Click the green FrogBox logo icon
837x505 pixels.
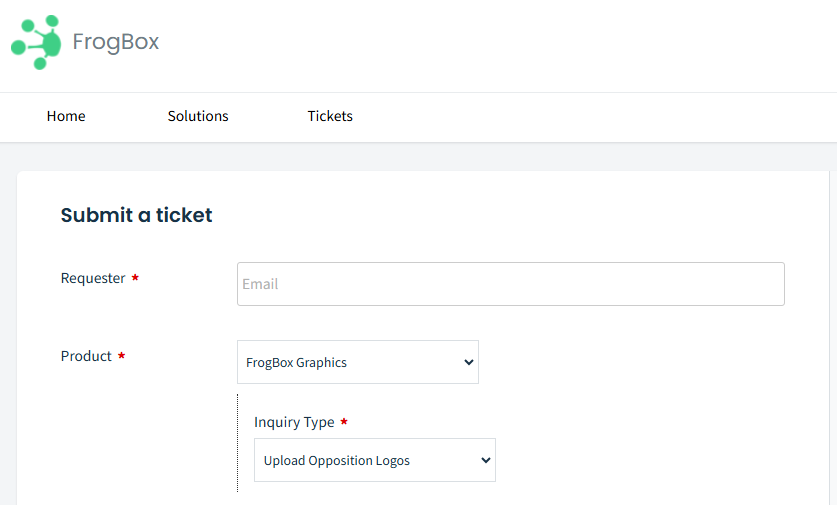37,42
